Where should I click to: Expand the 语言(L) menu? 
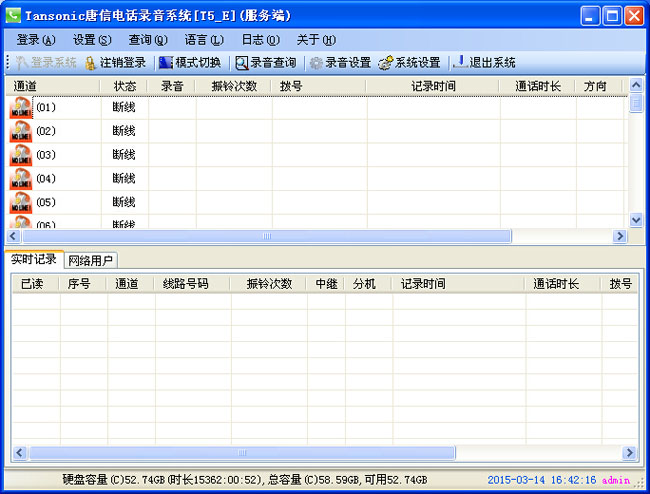pyautogui.click(x=204, y=40)
